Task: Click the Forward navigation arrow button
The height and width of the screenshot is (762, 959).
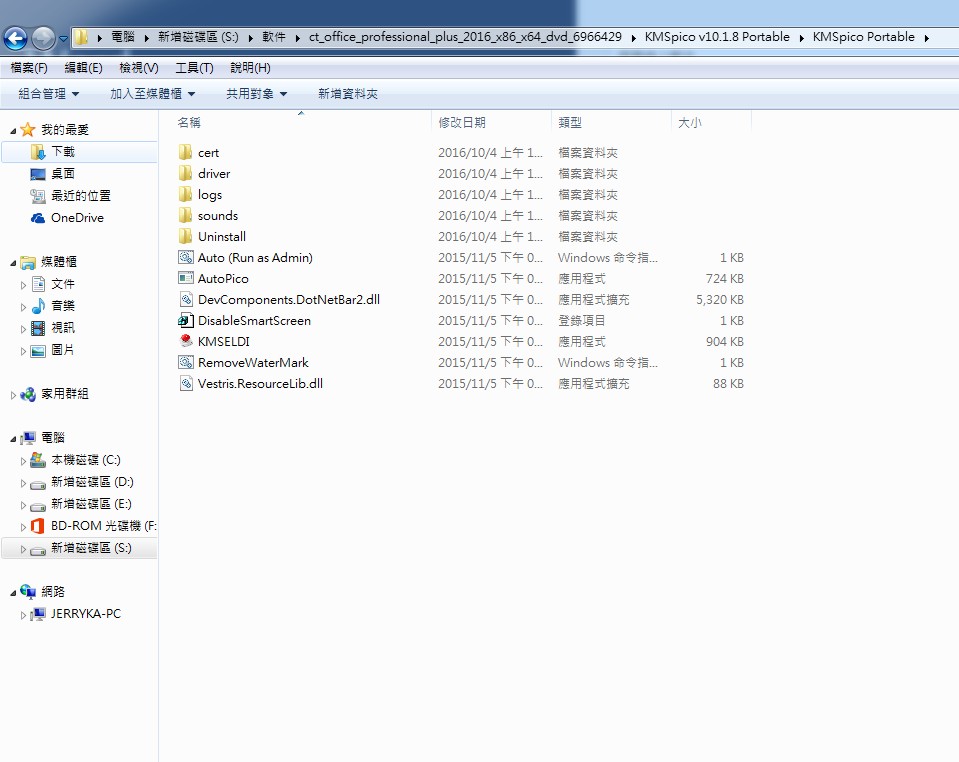Action: (43, 39)
